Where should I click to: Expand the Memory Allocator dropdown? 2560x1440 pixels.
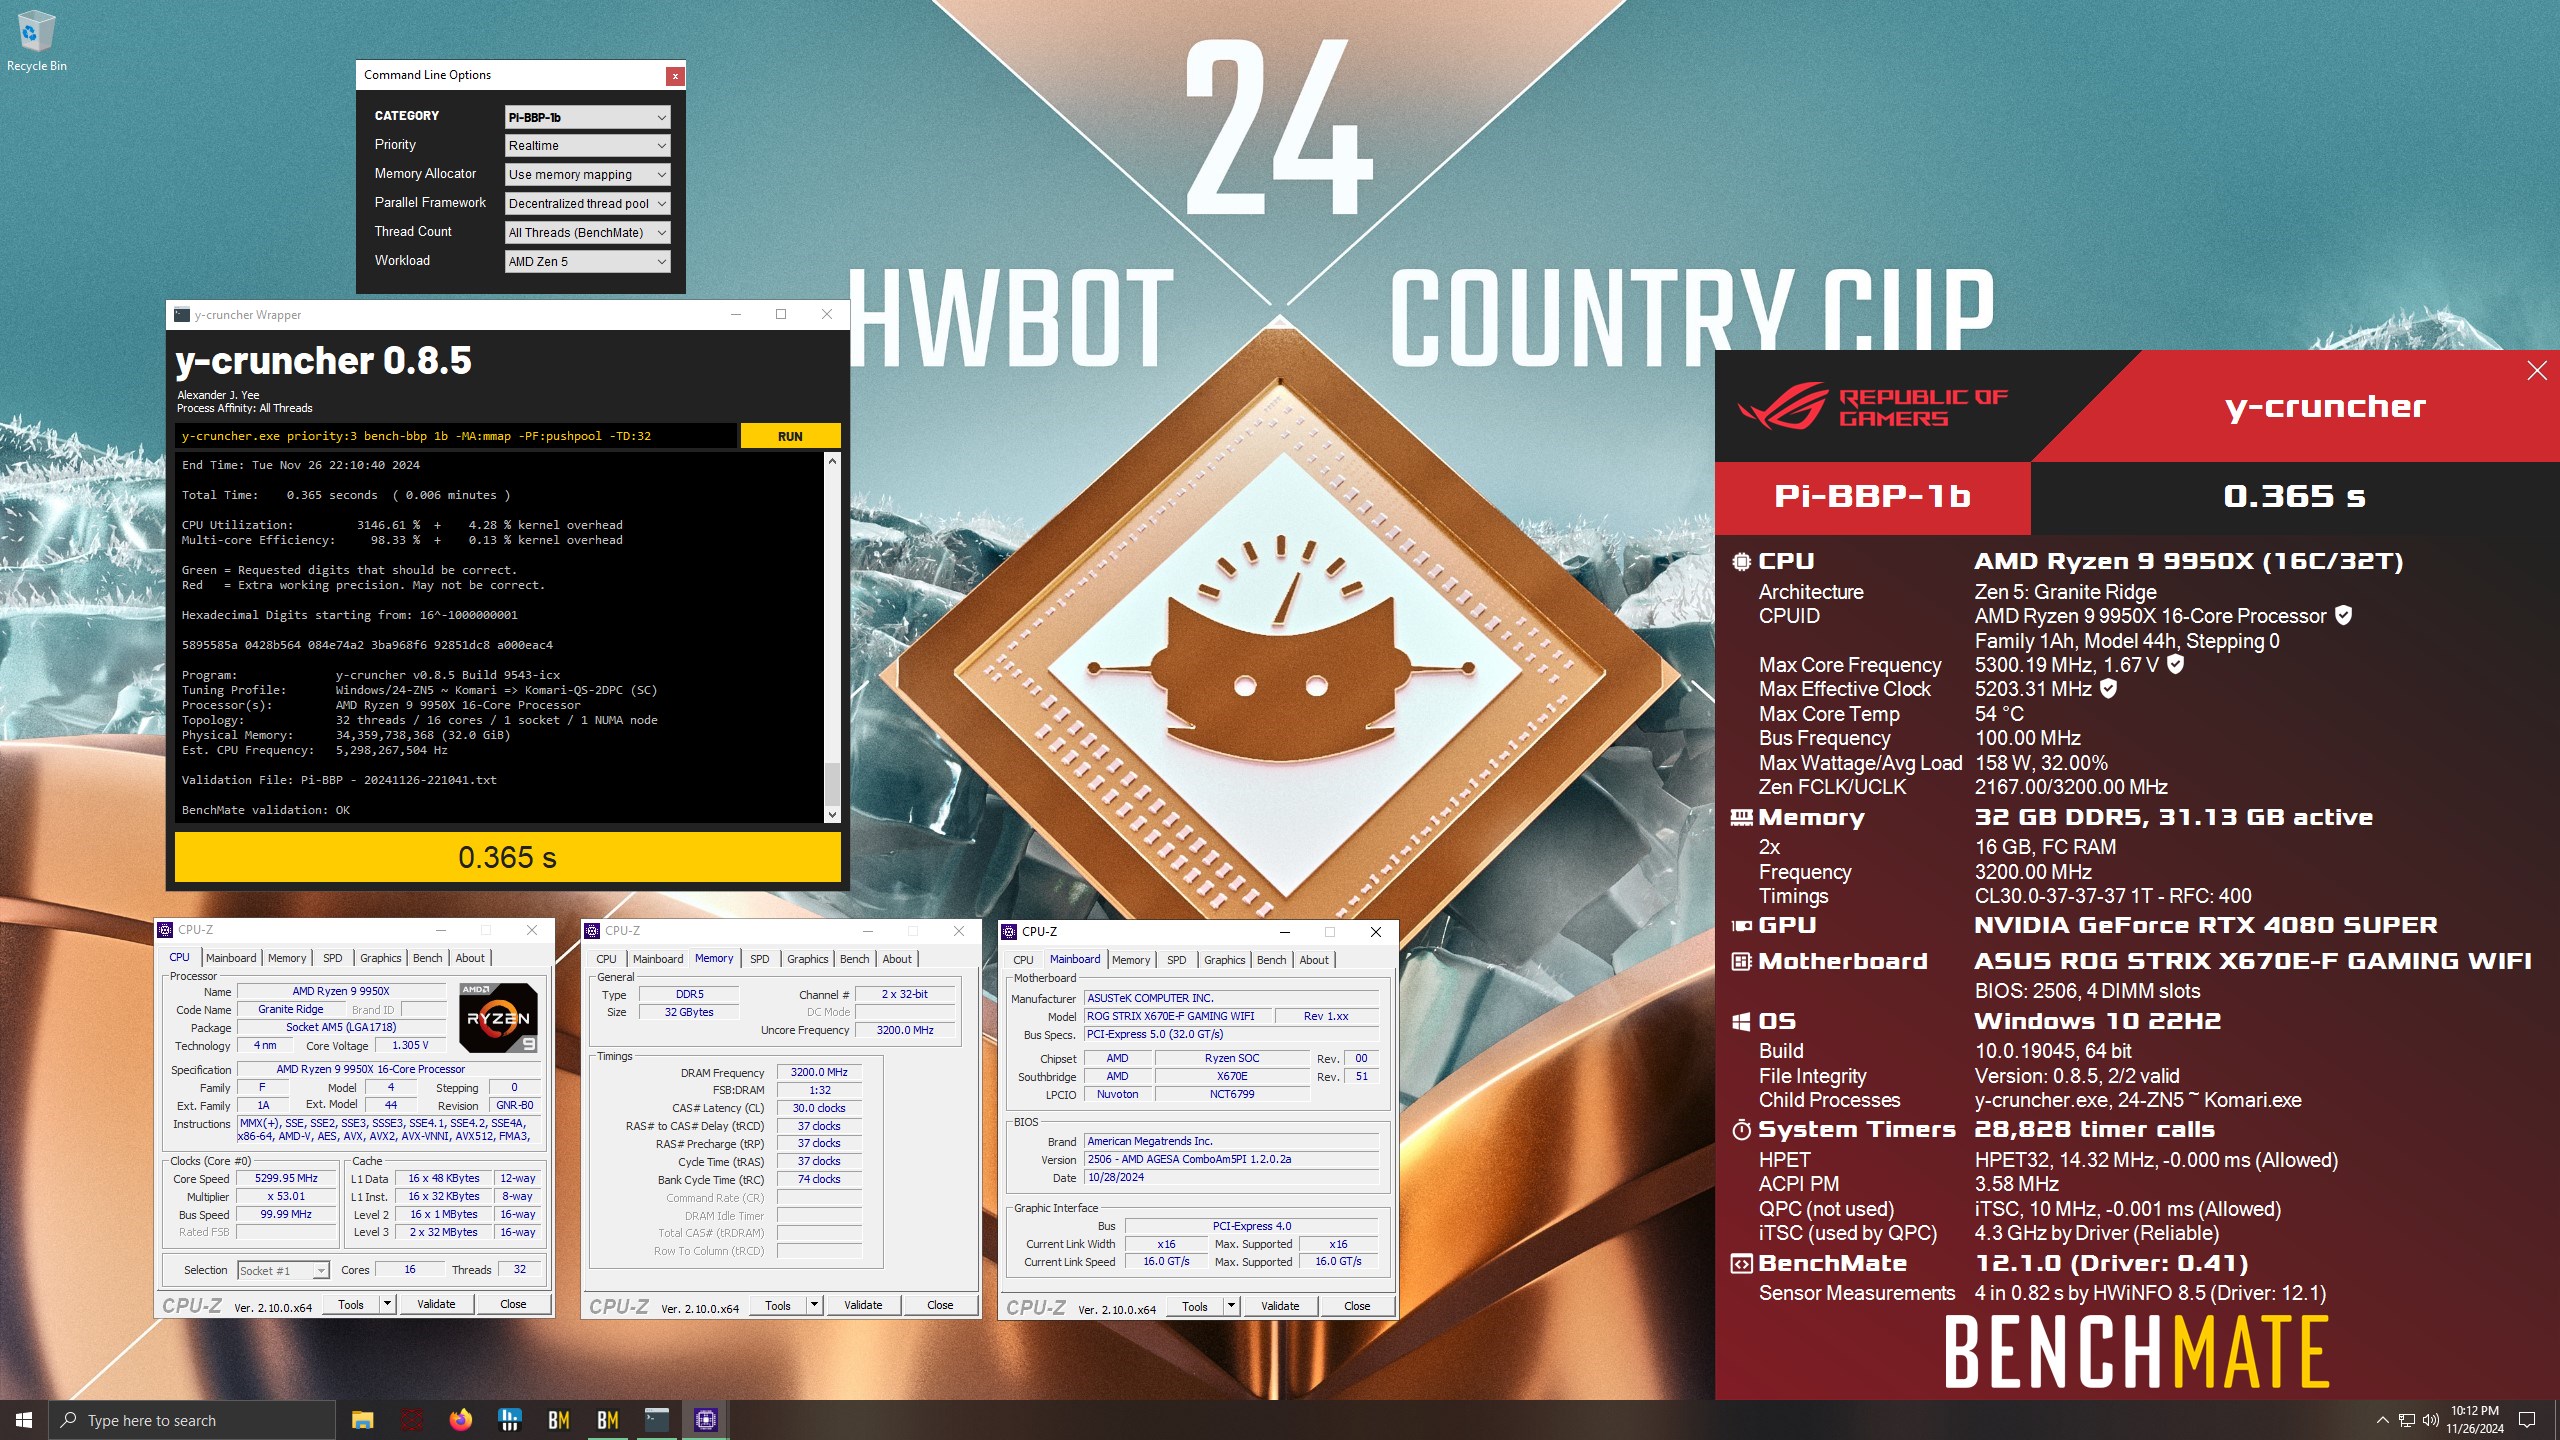coord(587,175)
